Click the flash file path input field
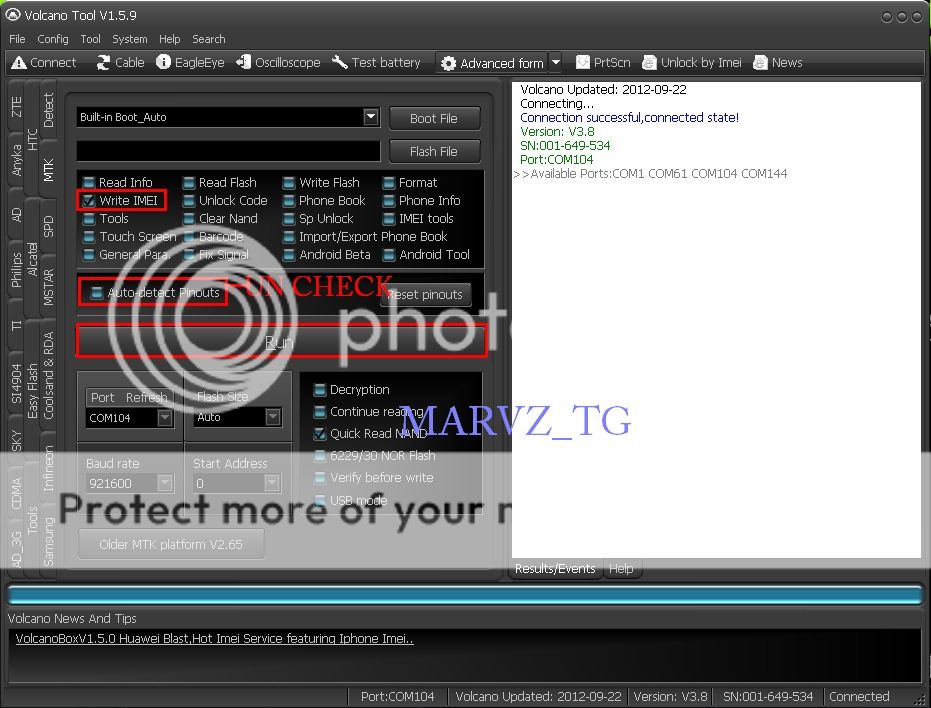The width and height of the screenshot is (931, 708). (229, 151)
